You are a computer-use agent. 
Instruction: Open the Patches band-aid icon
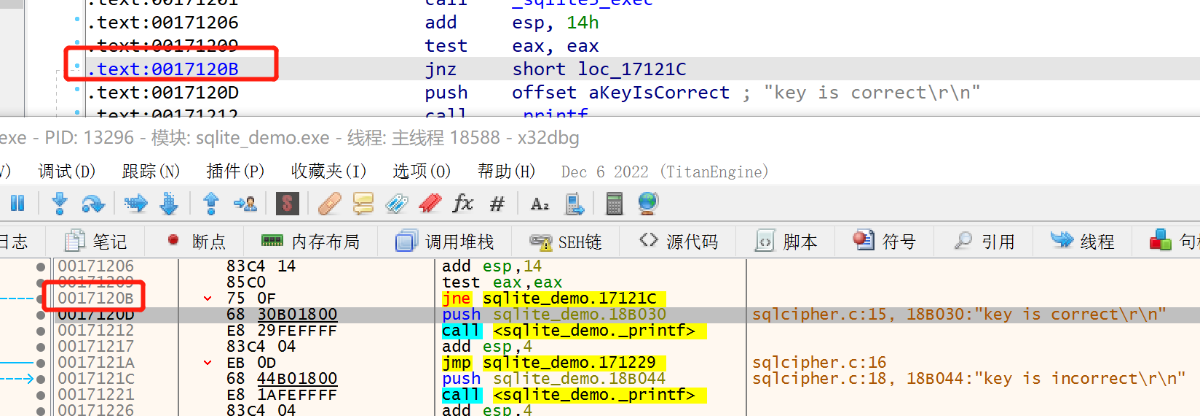click(x=330, y=203)
